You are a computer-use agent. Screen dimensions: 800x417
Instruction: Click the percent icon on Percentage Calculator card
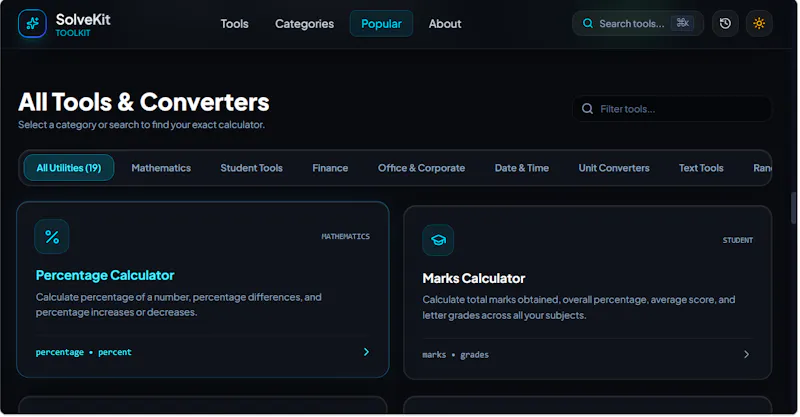52,237
